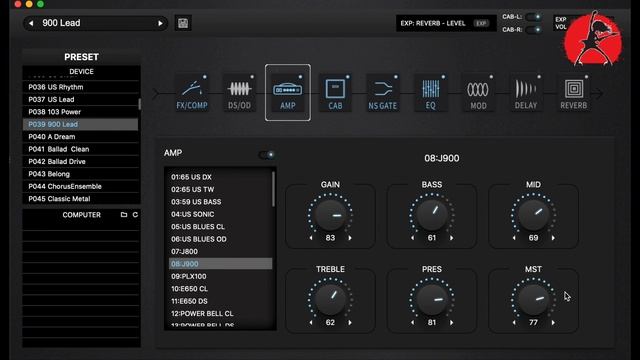
Task: Toggle the CAB-L switch
Action: 533,17
